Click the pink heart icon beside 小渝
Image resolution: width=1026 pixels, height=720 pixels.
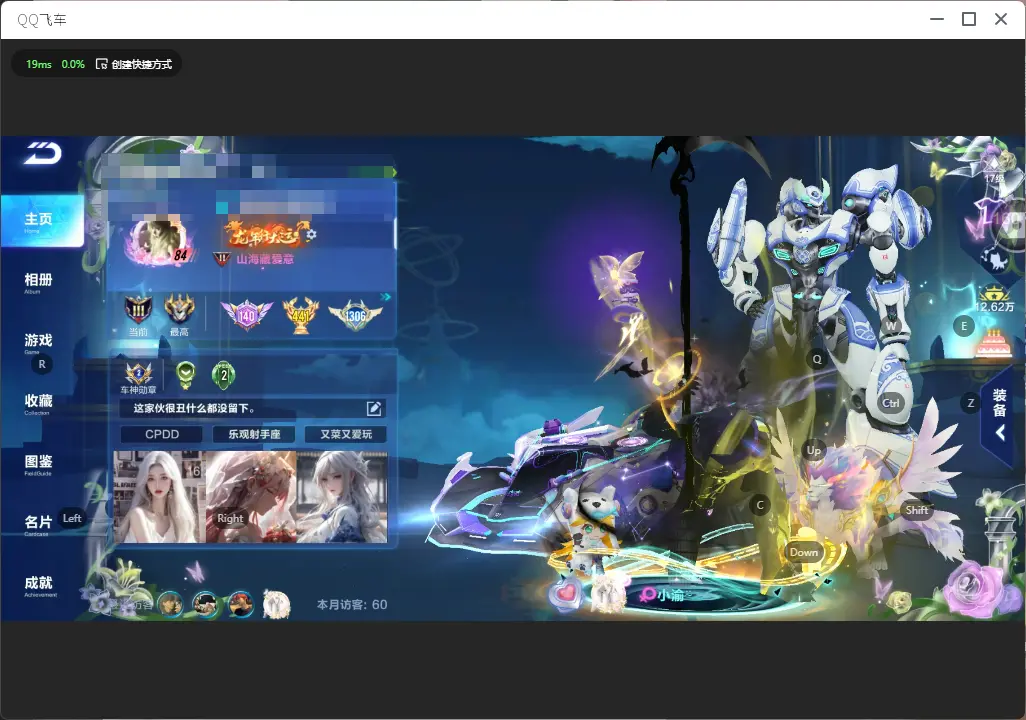566,594
